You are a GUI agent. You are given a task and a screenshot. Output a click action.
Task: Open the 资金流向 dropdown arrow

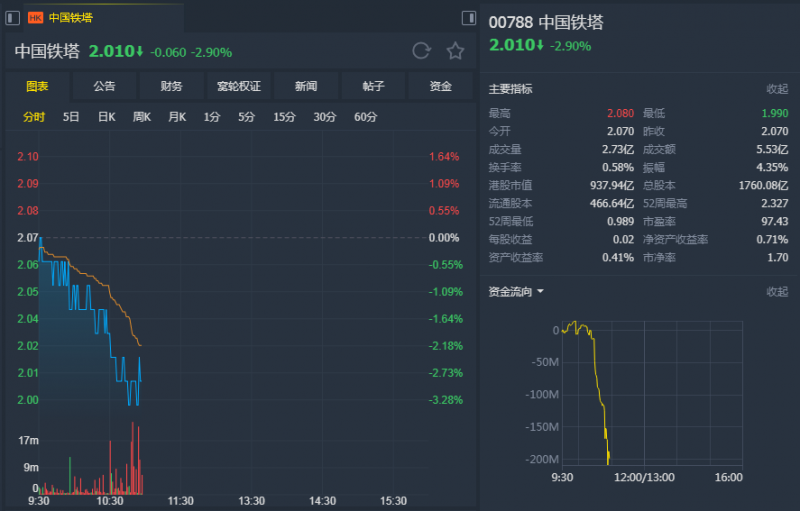point(540,291)
